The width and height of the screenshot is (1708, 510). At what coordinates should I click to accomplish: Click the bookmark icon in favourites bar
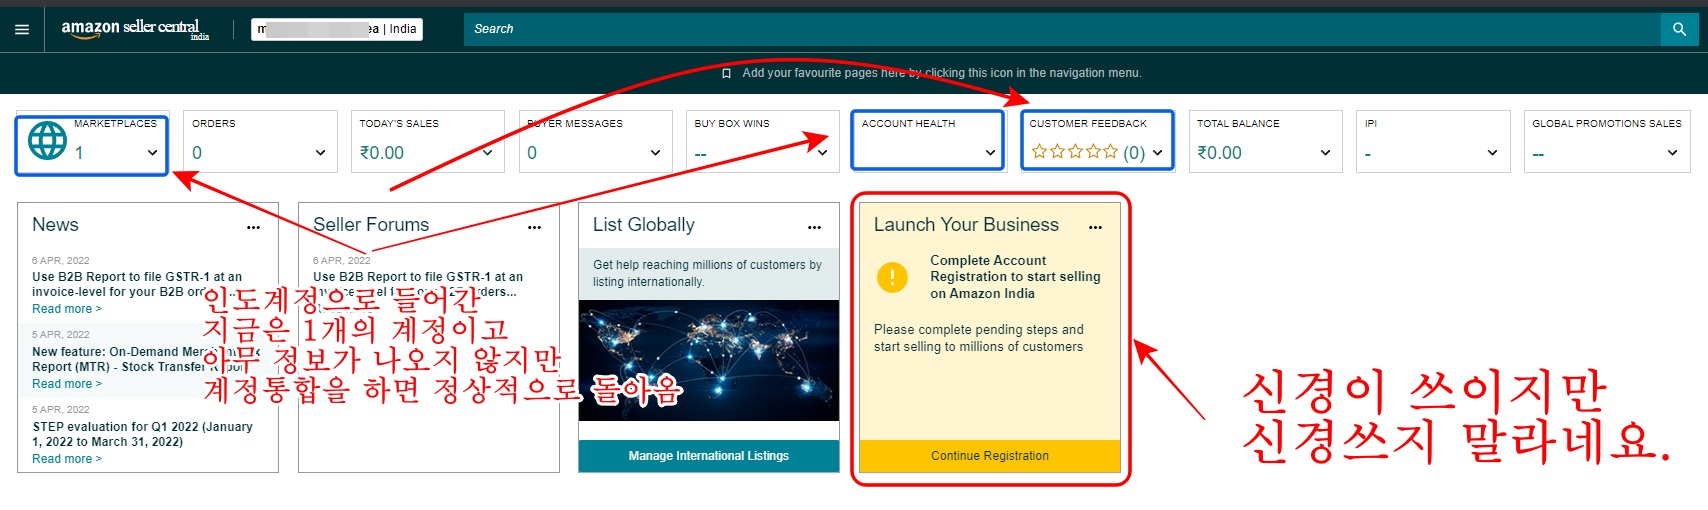(x=727, y=73)
